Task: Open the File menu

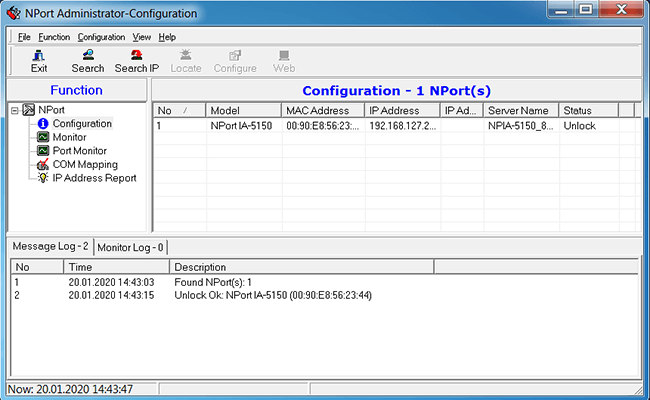Action: [x=24, y=37]
